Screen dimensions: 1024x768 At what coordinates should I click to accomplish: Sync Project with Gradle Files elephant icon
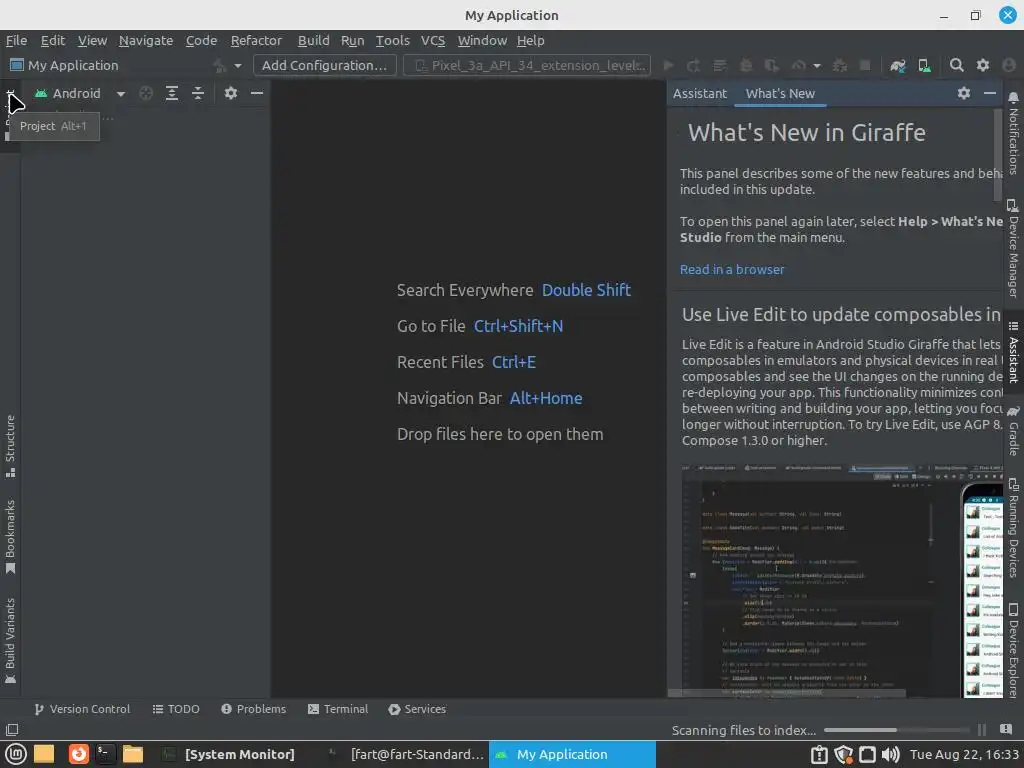(x=898, y=65)
